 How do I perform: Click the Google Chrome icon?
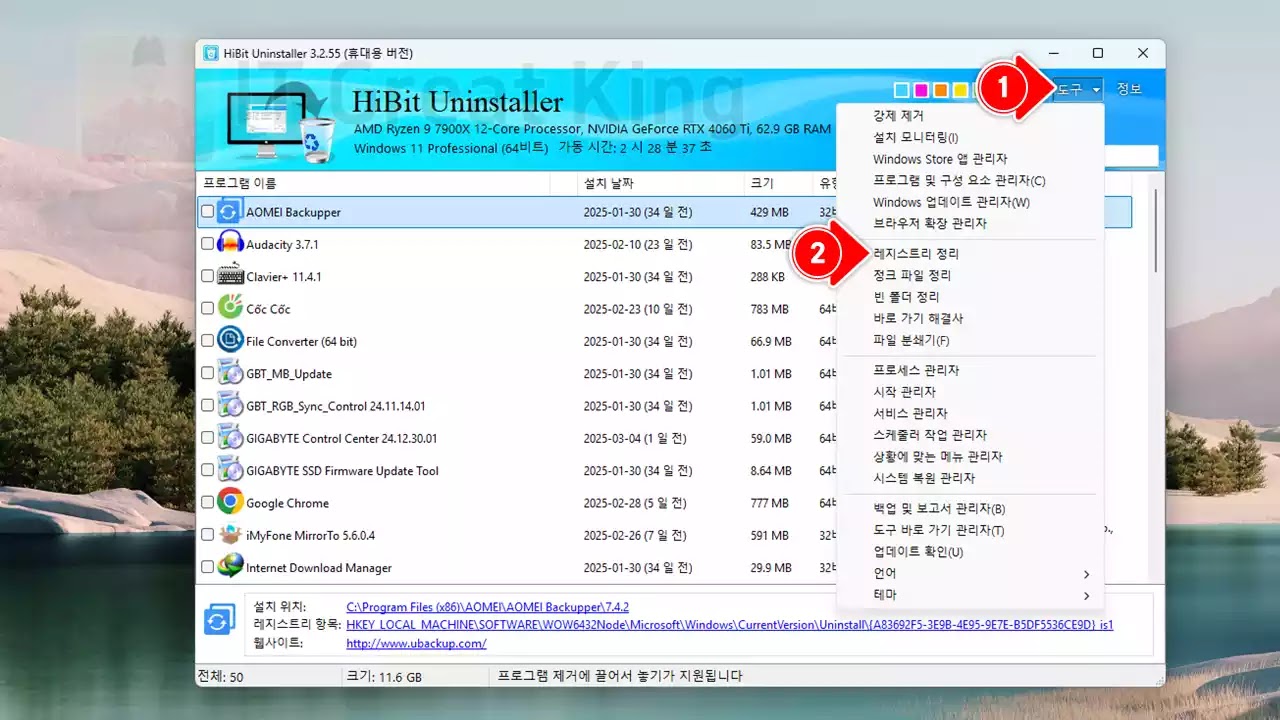click(x=230, y=503)
